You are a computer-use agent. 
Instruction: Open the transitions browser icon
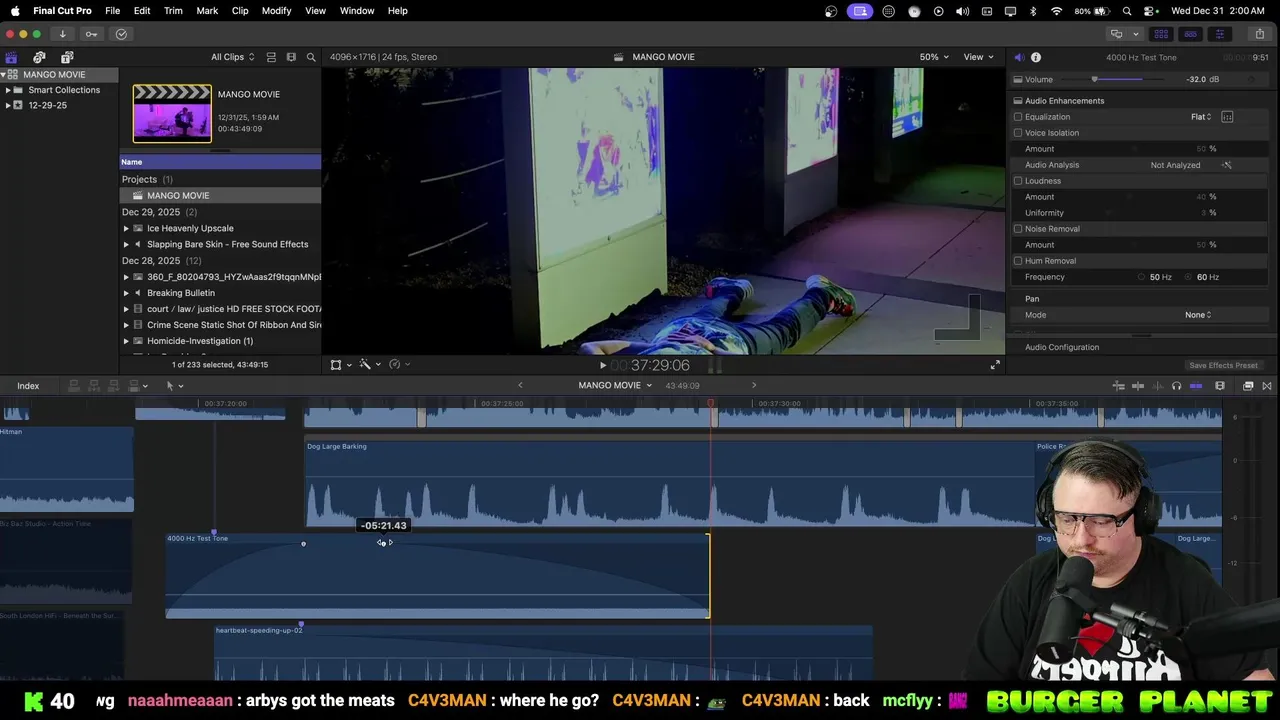pos(1267,386)
